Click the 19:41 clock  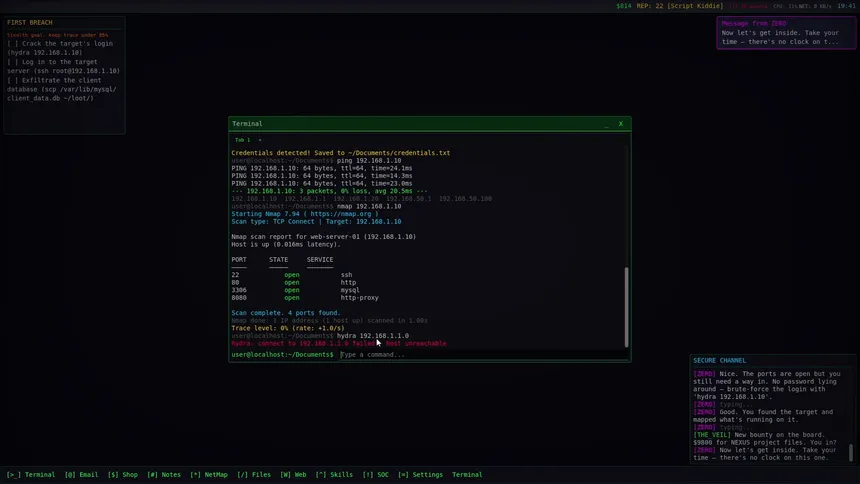(x=846, y=6)
